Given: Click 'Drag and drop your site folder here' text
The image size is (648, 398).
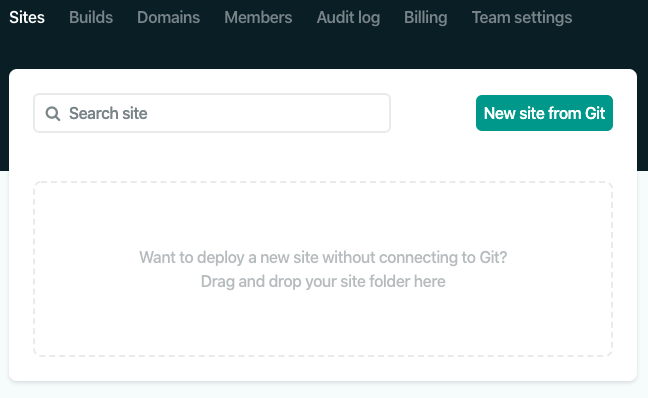Looking at the screenshot, I should point(323,281).
